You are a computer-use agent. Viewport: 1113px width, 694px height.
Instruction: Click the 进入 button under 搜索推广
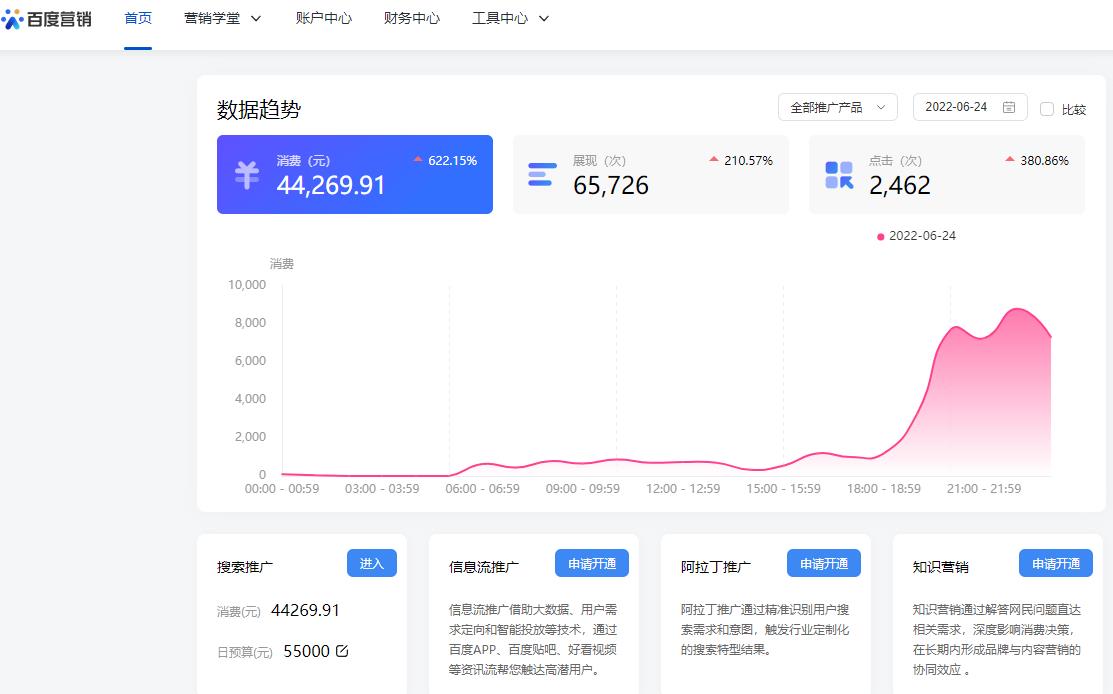point(371,563)
